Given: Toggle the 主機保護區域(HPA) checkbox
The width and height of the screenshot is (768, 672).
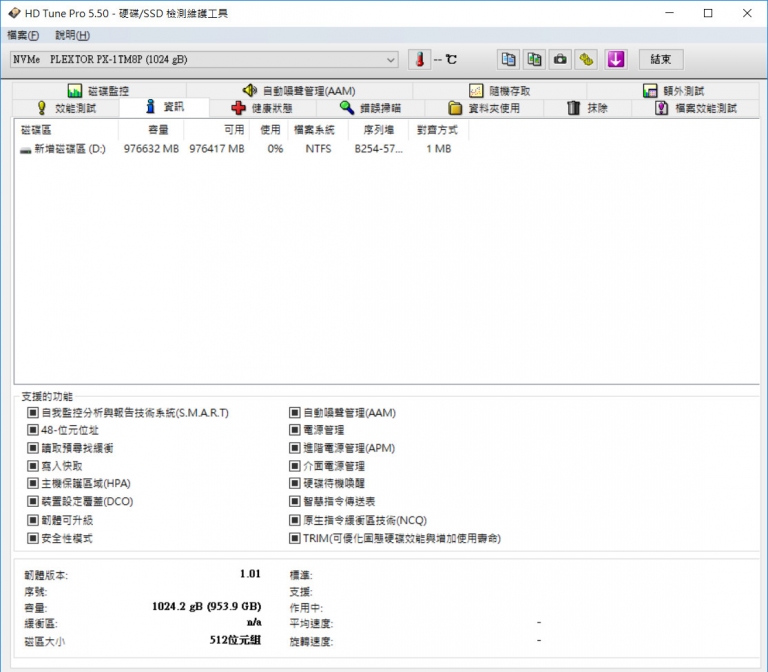Looking at the screenshot, I should point(33,483).
